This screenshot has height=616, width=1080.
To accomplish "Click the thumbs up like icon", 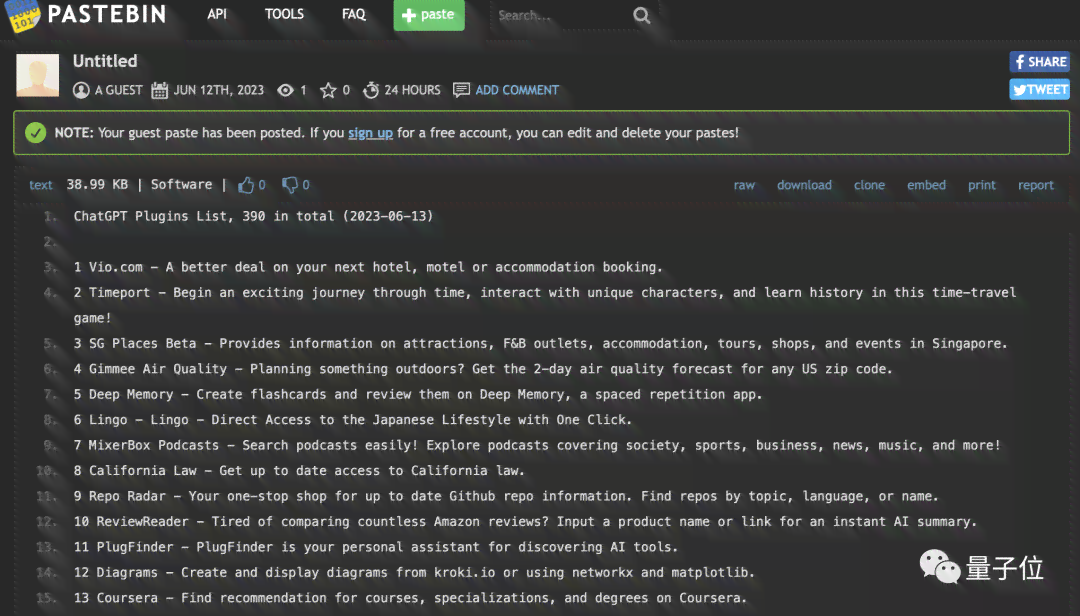I will (x=246, y=185).
